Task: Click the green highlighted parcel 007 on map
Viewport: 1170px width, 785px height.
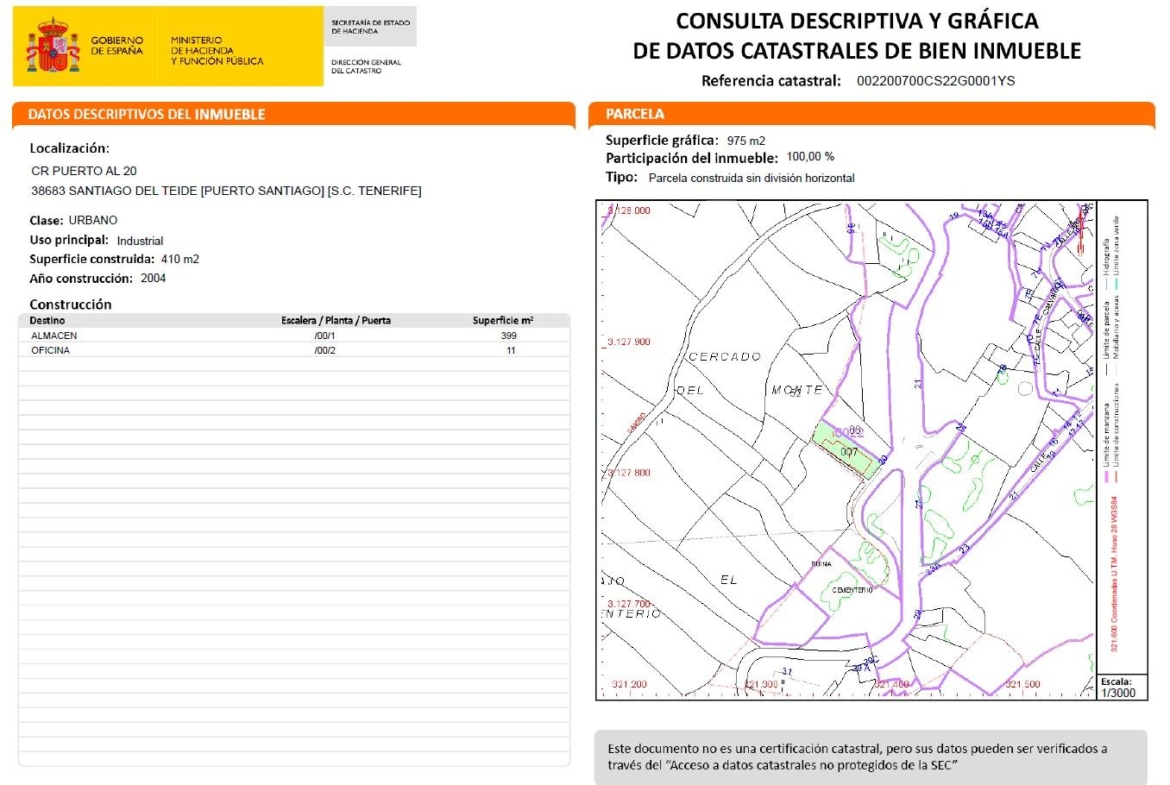Action: coord(849,448)
